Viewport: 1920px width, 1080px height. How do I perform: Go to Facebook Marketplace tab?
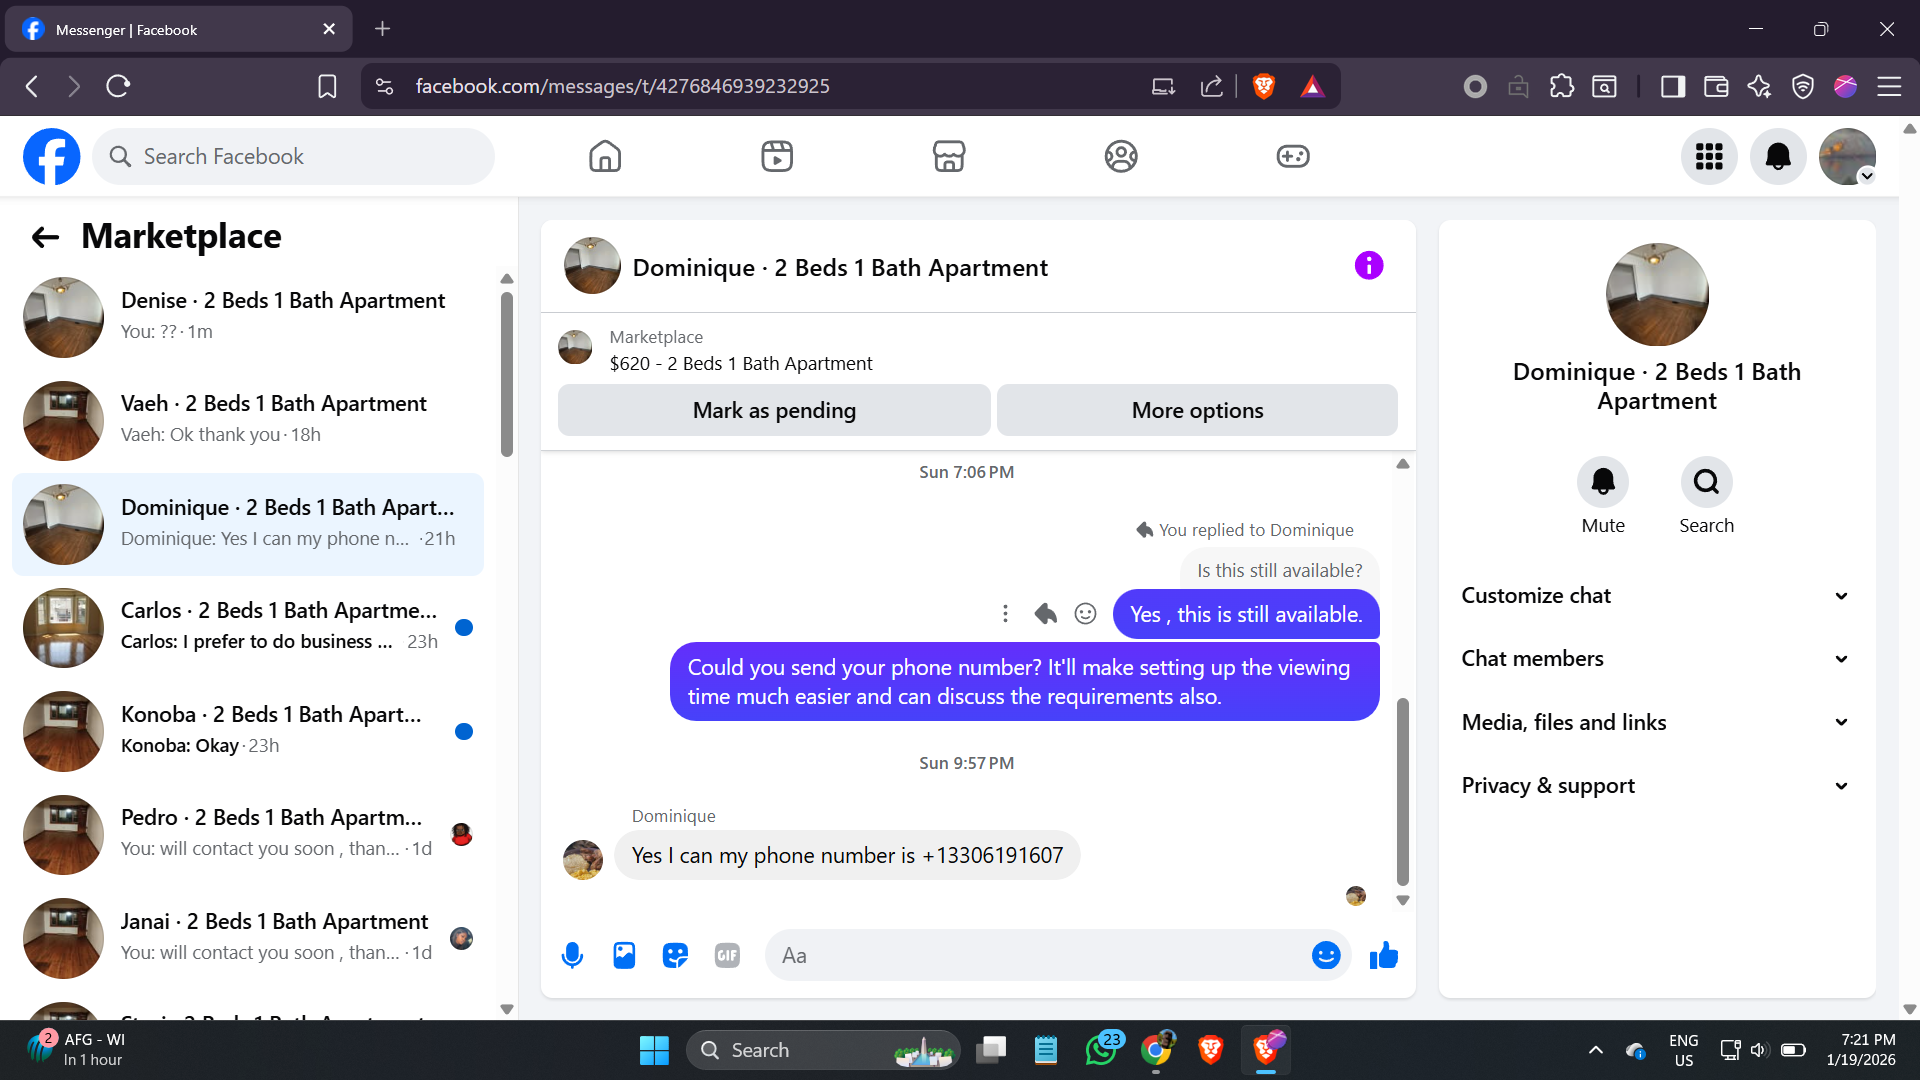pos(948,156)
